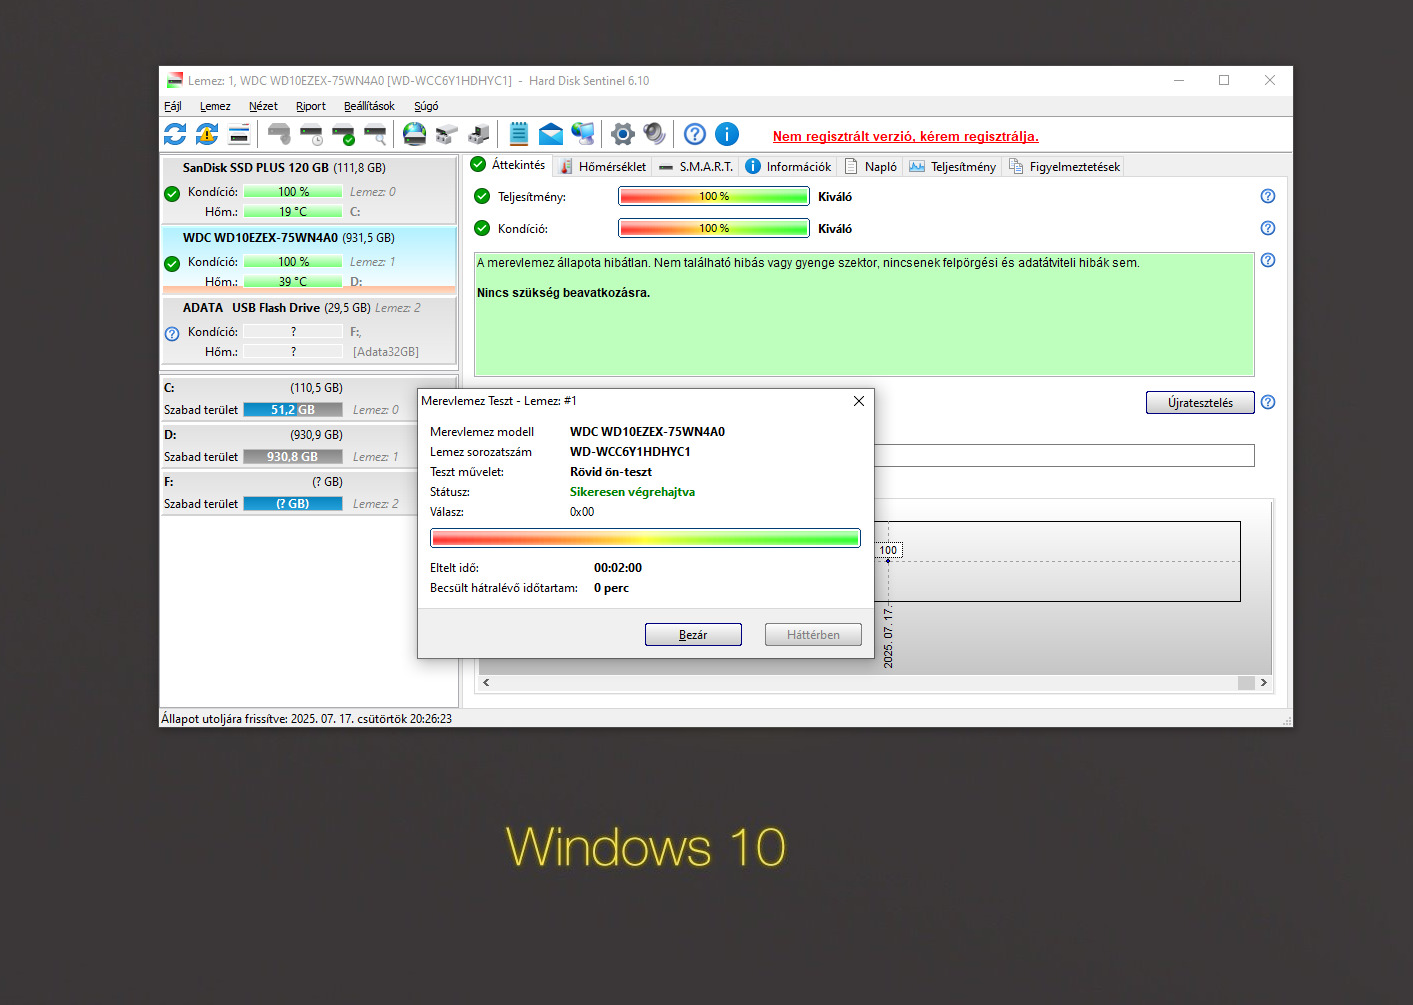1413x1005 pixels.
Task: Click the Háttérben button in test dialog
Action: point(813,635)
